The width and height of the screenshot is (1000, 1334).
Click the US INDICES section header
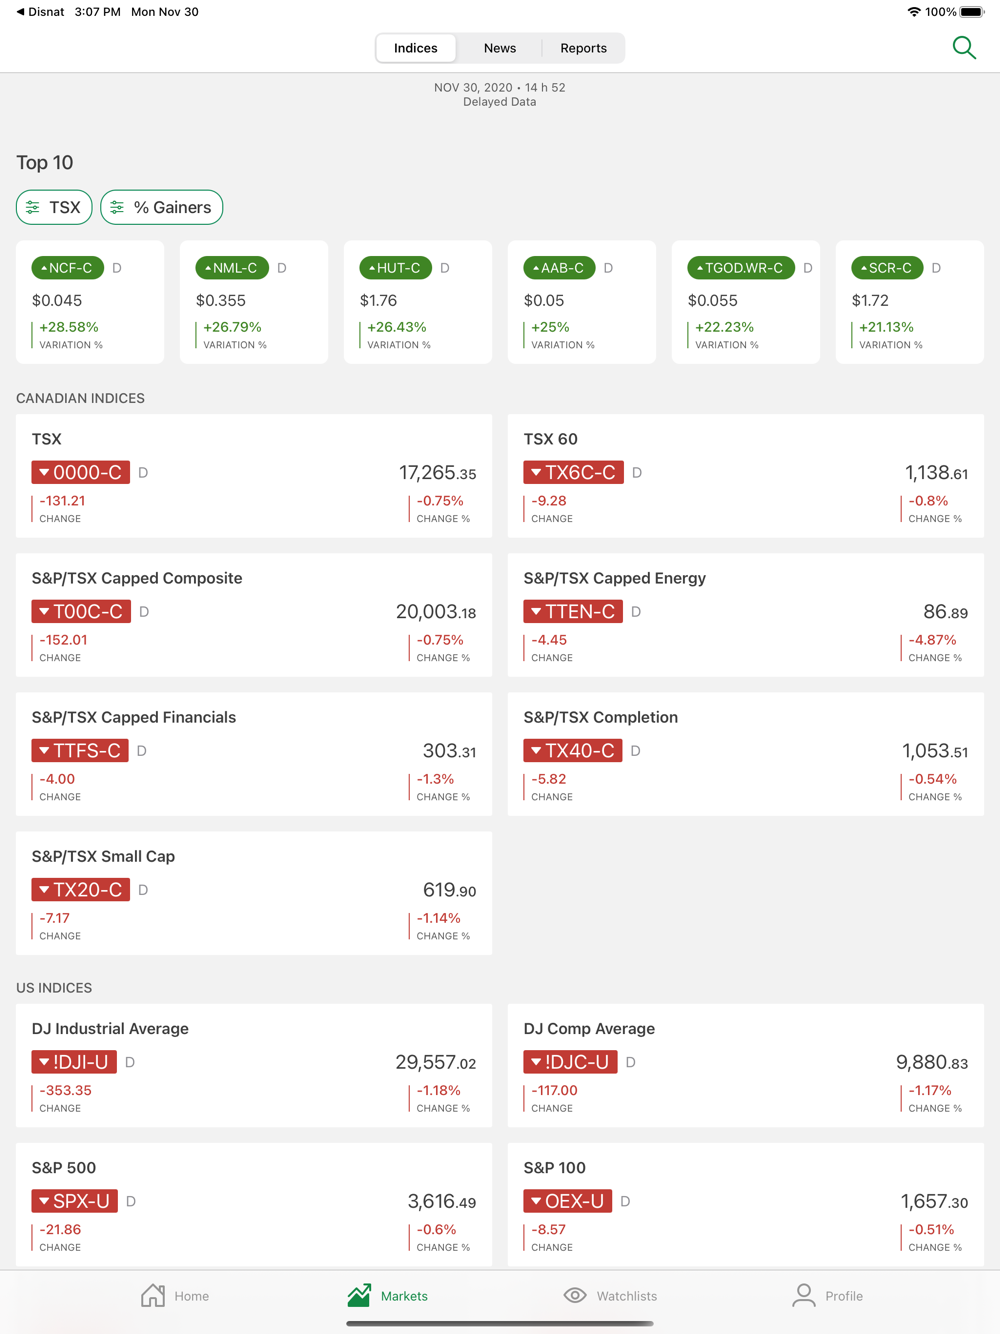[x=54, y=988]
